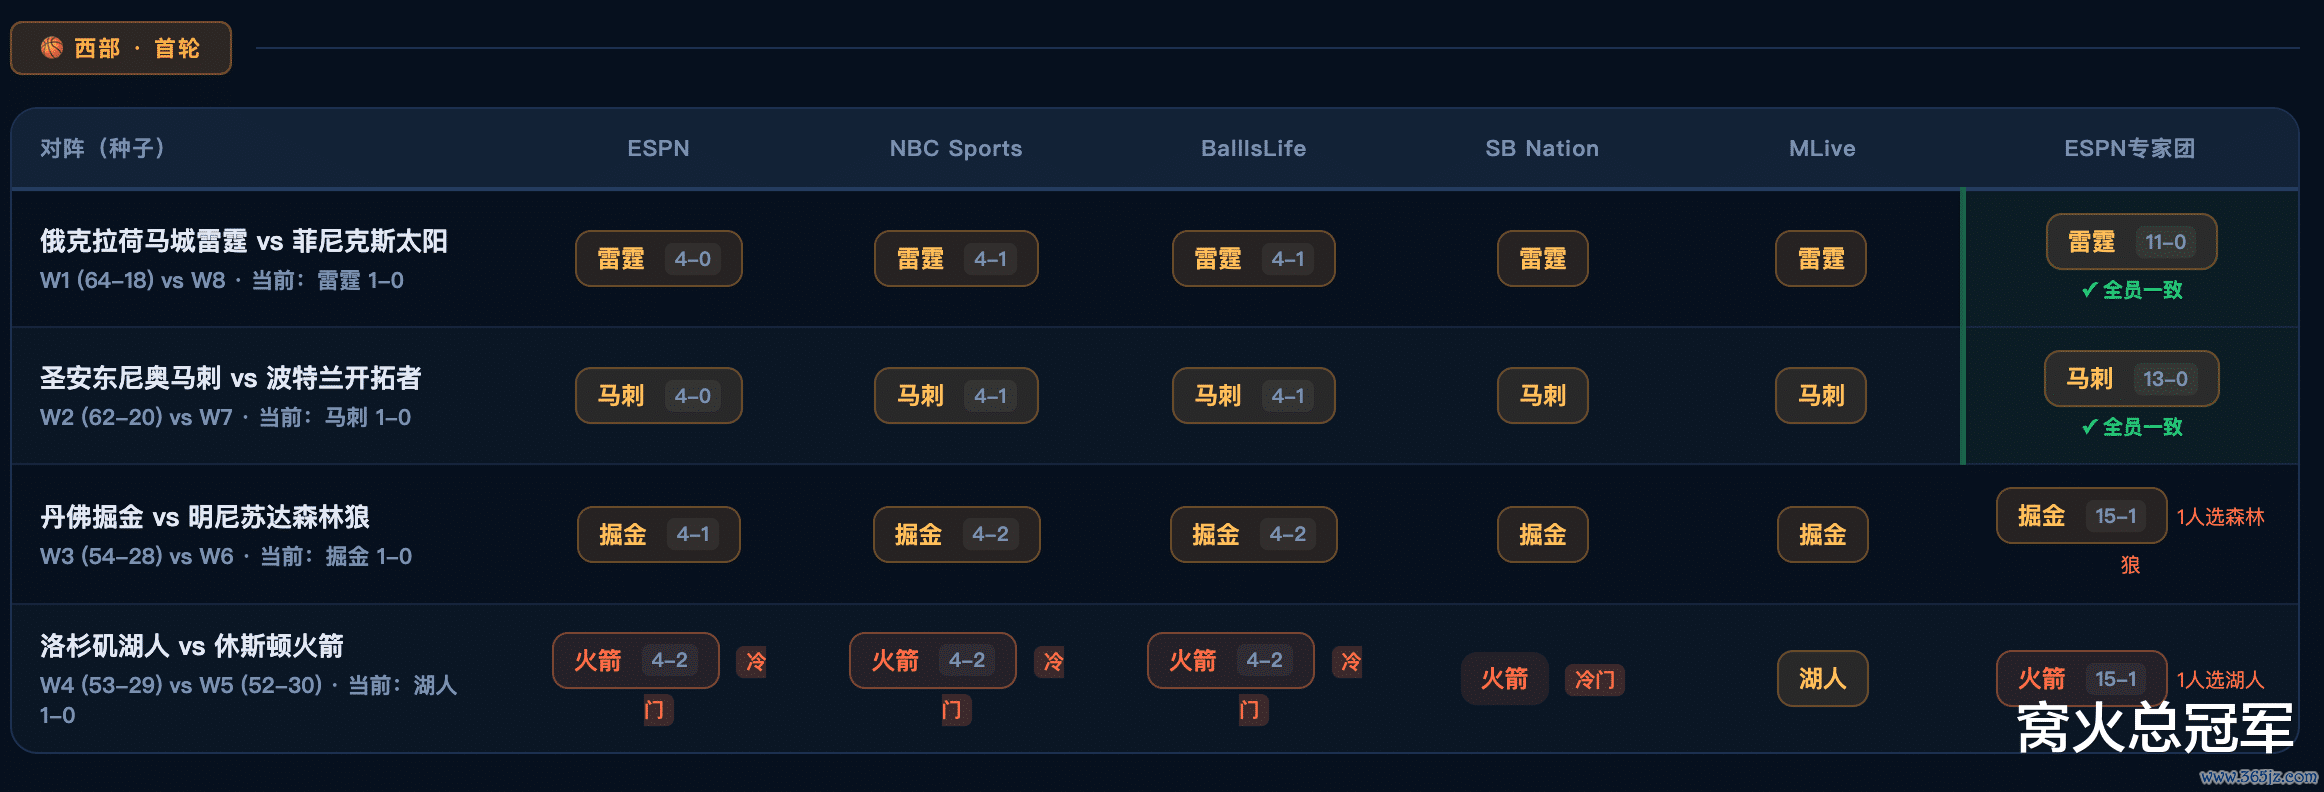This screenshot has height=792, width=2324.
Task: Click the MLive column header
Action: [x=1822, y=149]
